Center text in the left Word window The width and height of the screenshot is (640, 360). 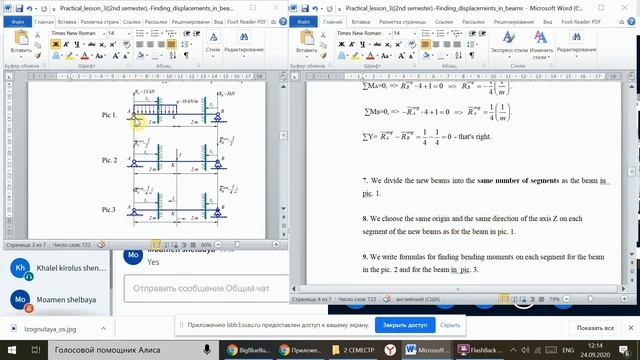pos(150,44)
